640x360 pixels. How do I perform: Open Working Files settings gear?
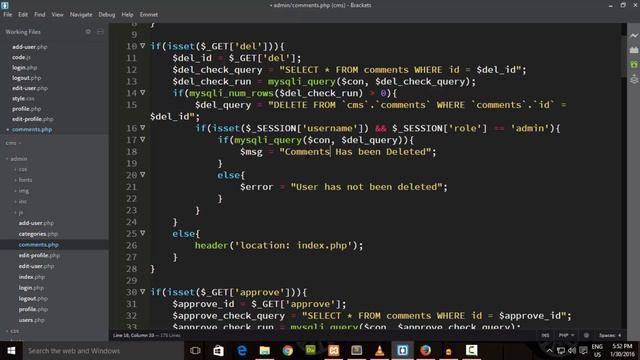[88, 31]
